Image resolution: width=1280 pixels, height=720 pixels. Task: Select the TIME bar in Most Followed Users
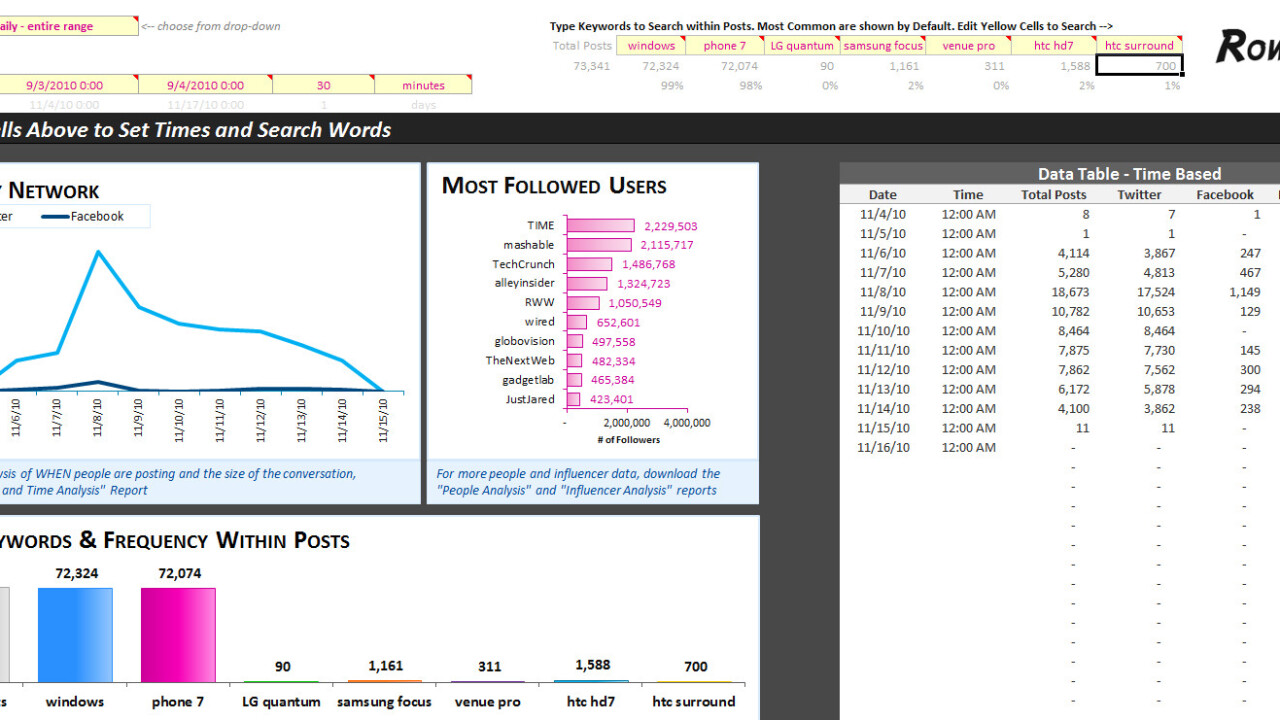click(x=600, y=226)
